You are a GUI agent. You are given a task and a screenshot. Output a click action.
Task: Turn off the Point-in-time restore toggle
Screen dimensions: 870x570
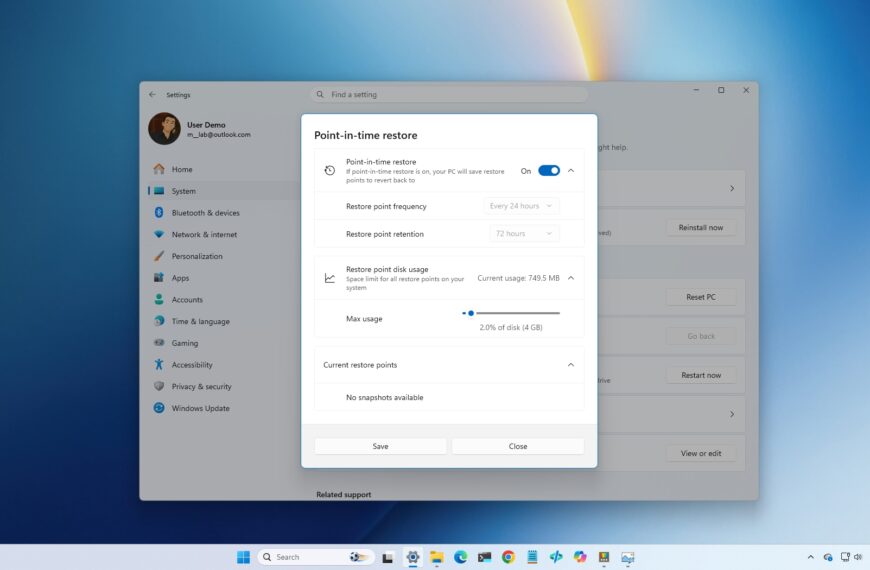click(x=549, y=171)
